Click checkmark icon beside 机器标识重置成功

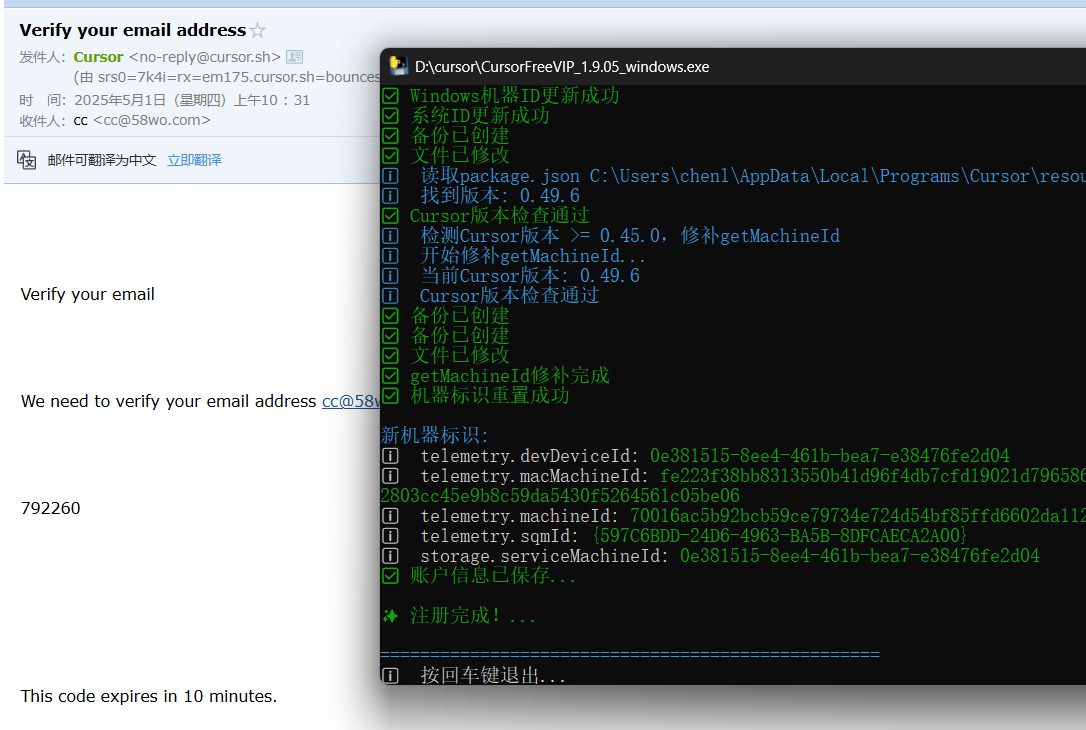tap(391, 396)
